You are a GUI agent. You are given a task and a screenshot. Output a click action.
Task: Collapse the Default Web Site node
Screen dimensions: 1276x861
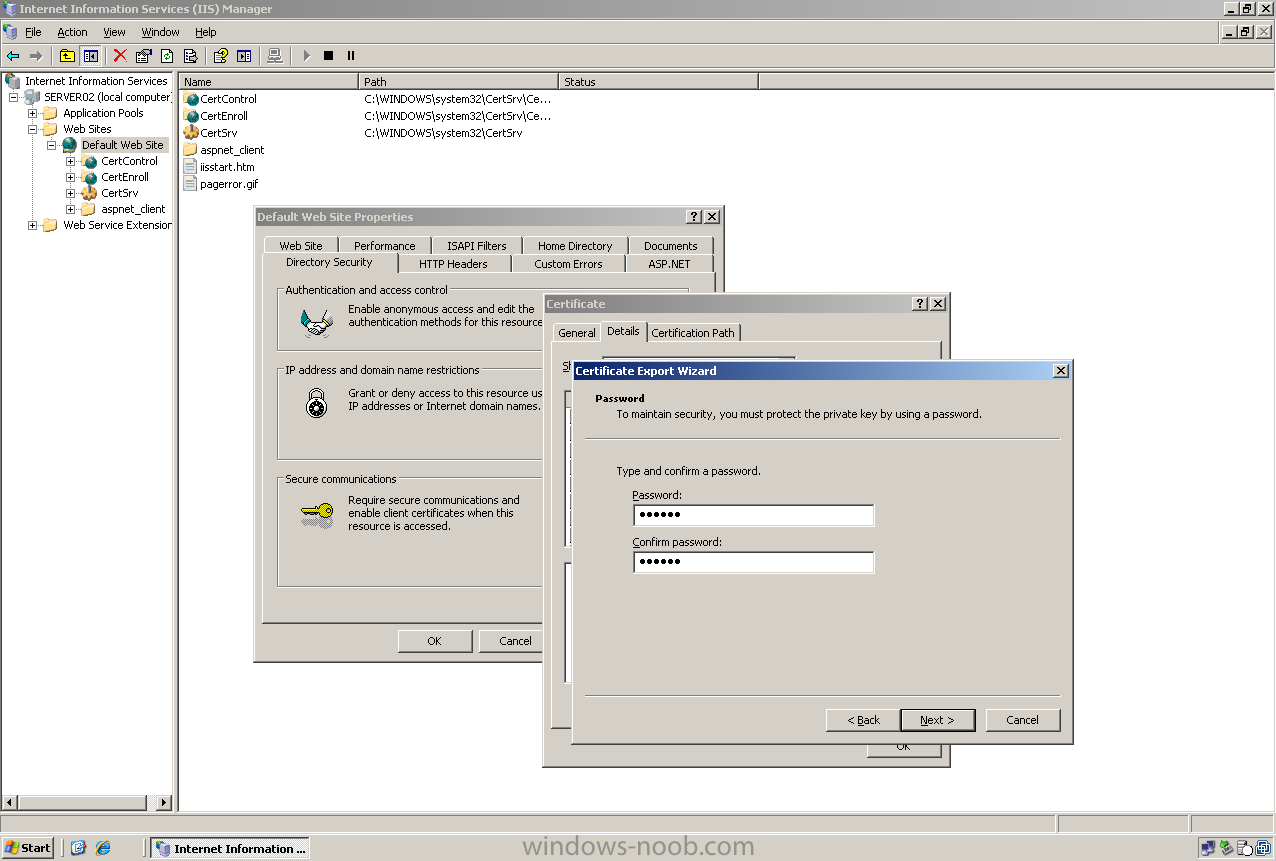[x=52, y=145]
